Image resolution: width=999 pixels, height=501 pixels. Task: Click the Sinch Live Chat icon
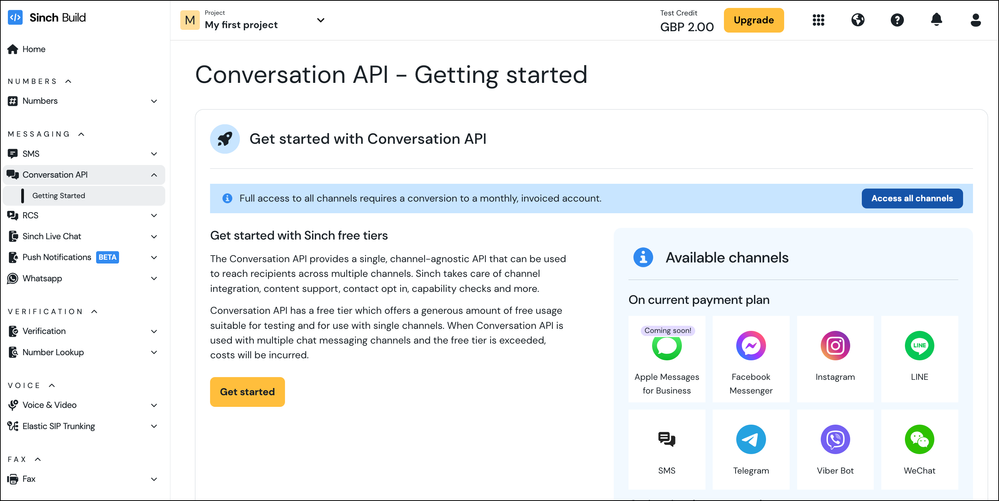pyautogui.click(x=13, y=236)
